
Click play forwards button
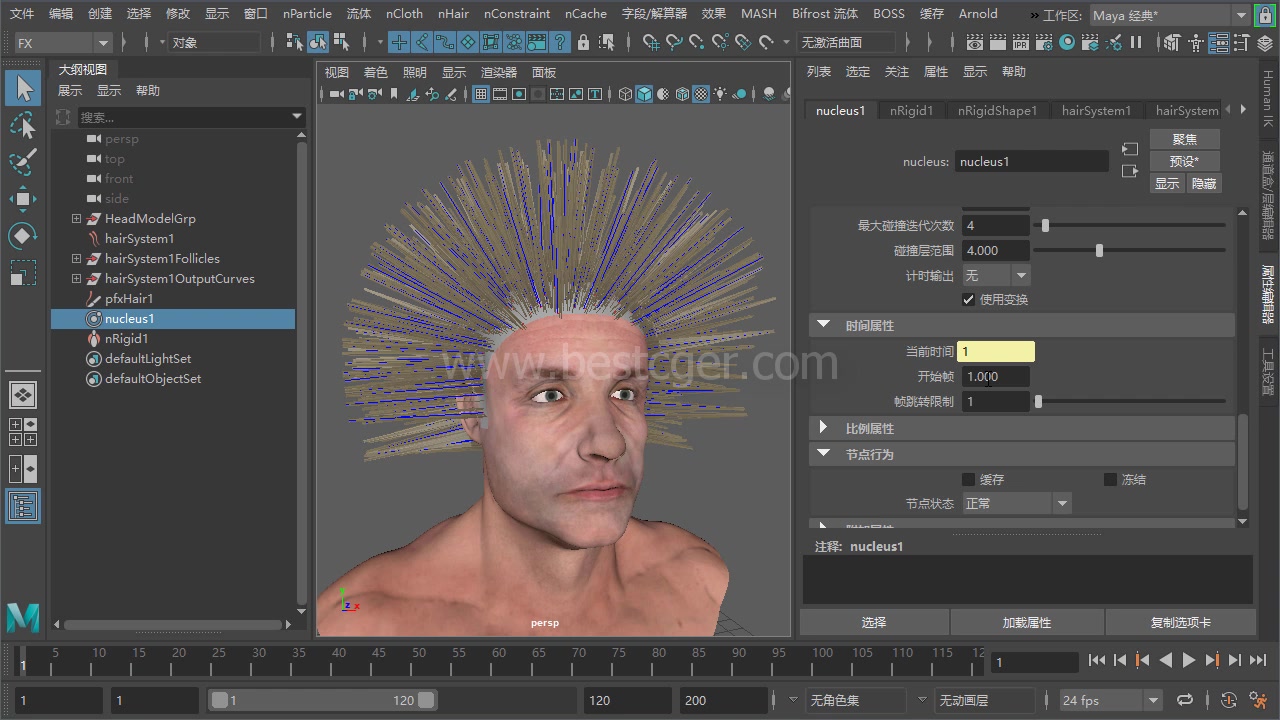pyautogui.click(x=1189, y=660)
